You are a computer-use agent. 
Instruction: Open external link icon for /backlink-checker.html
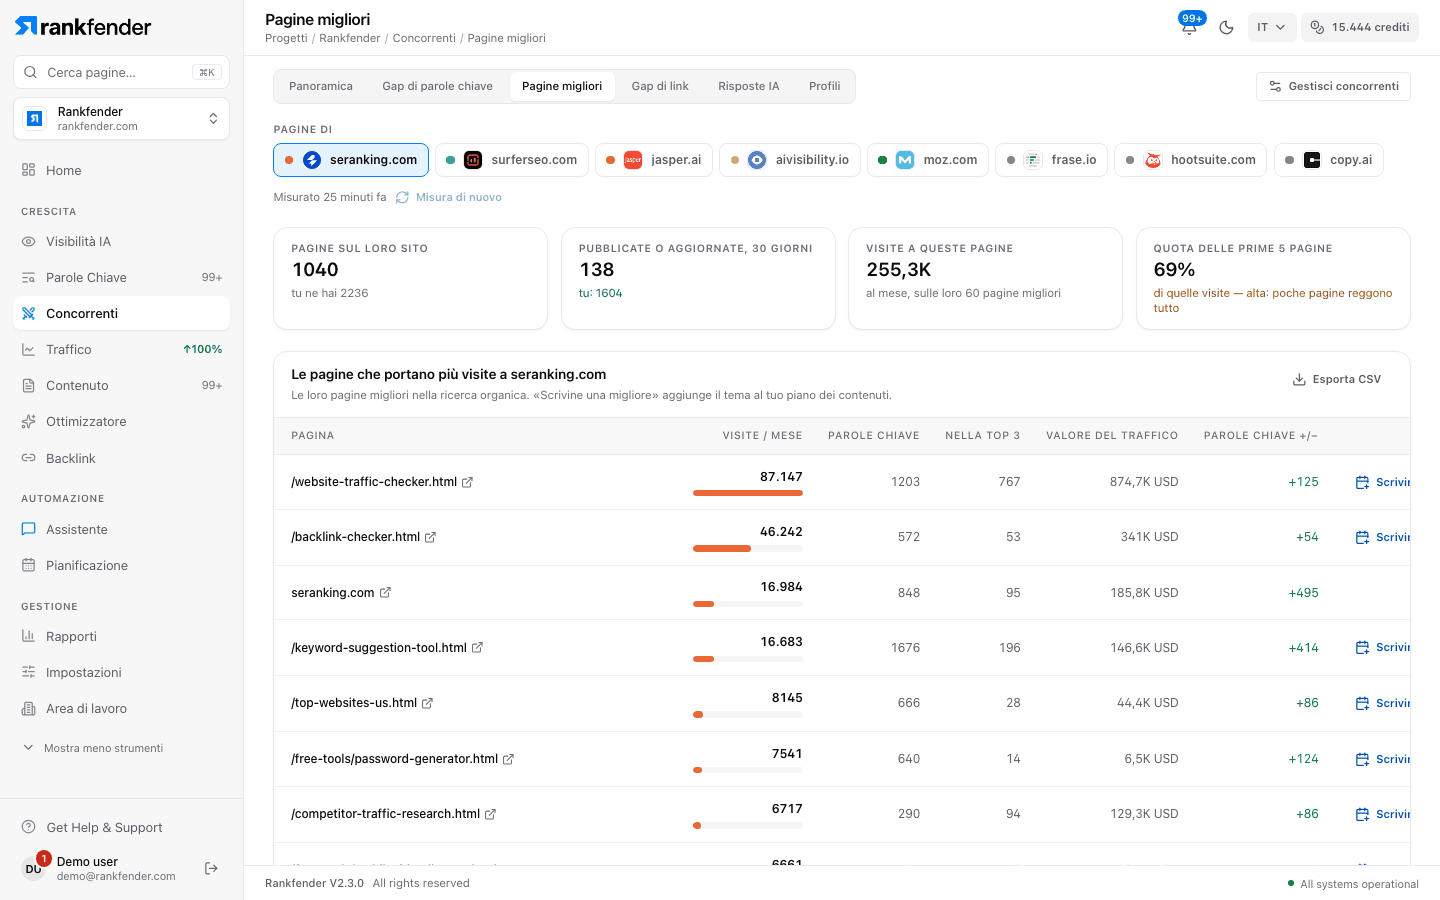[430, 537]
